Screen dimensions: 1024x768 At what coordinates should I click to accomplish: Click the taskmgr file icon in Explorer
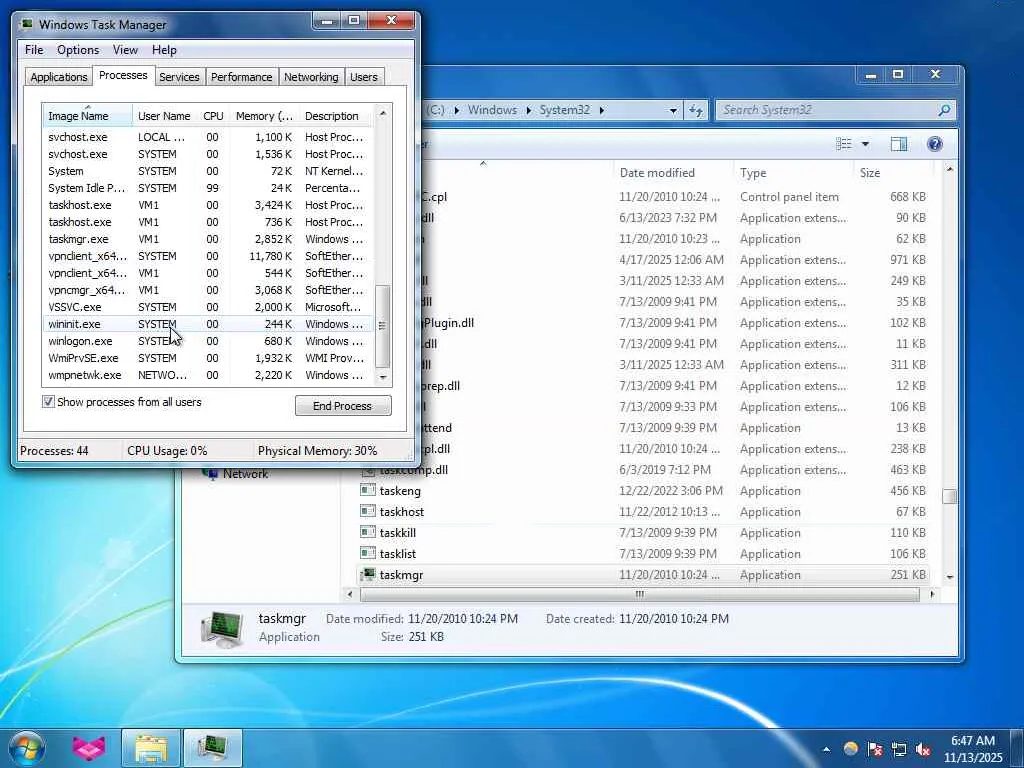point(368,575)
